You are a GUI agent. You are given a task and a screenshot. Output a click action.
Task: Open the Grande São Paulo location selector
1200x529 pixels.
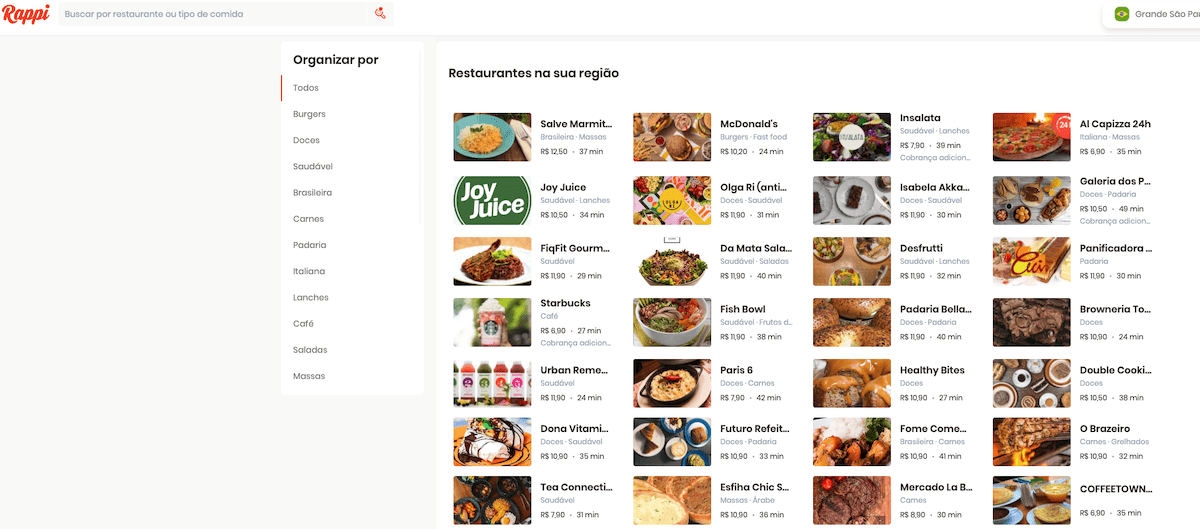coord(1152,14)
